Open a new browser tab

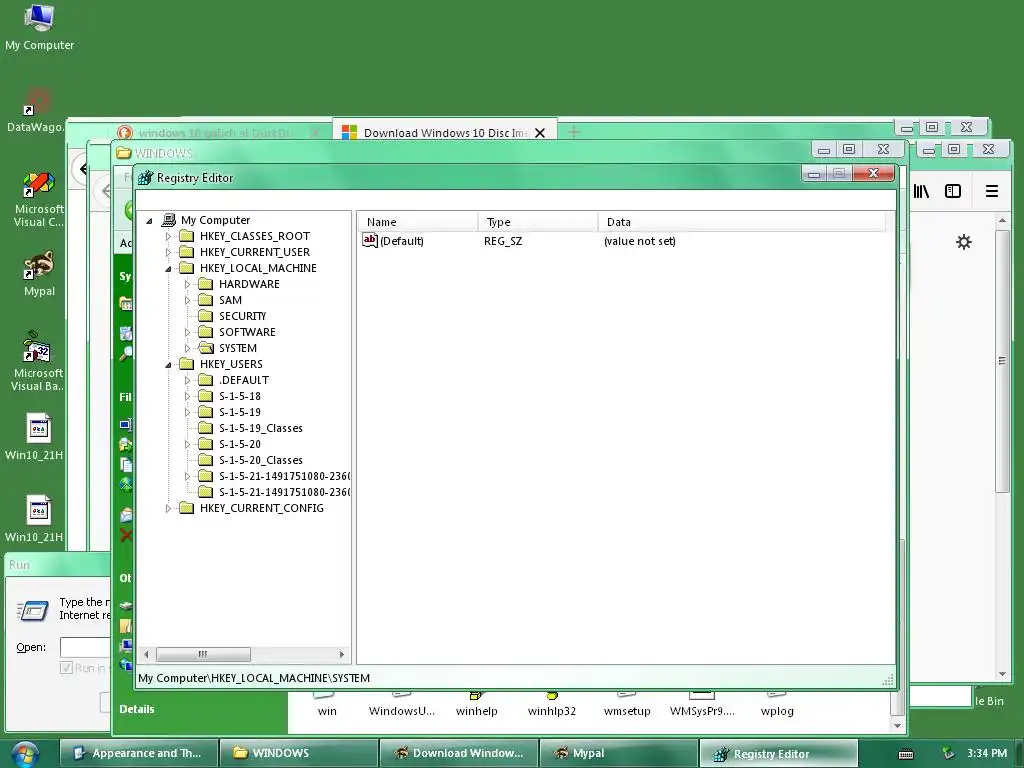pos(574,132)
